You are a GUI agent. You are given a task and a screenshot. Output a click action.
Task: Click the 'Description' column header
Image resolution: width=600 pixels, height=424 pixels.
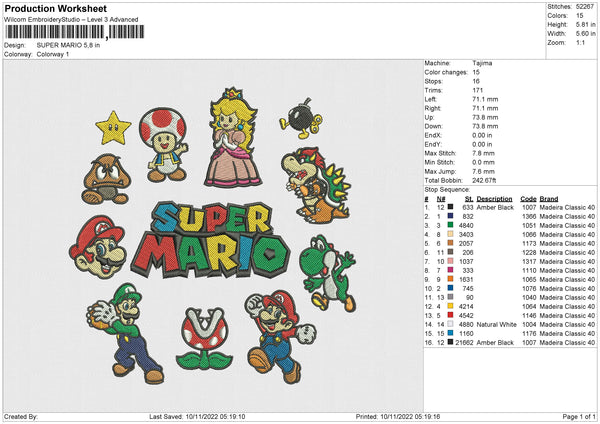pos(494,199)
